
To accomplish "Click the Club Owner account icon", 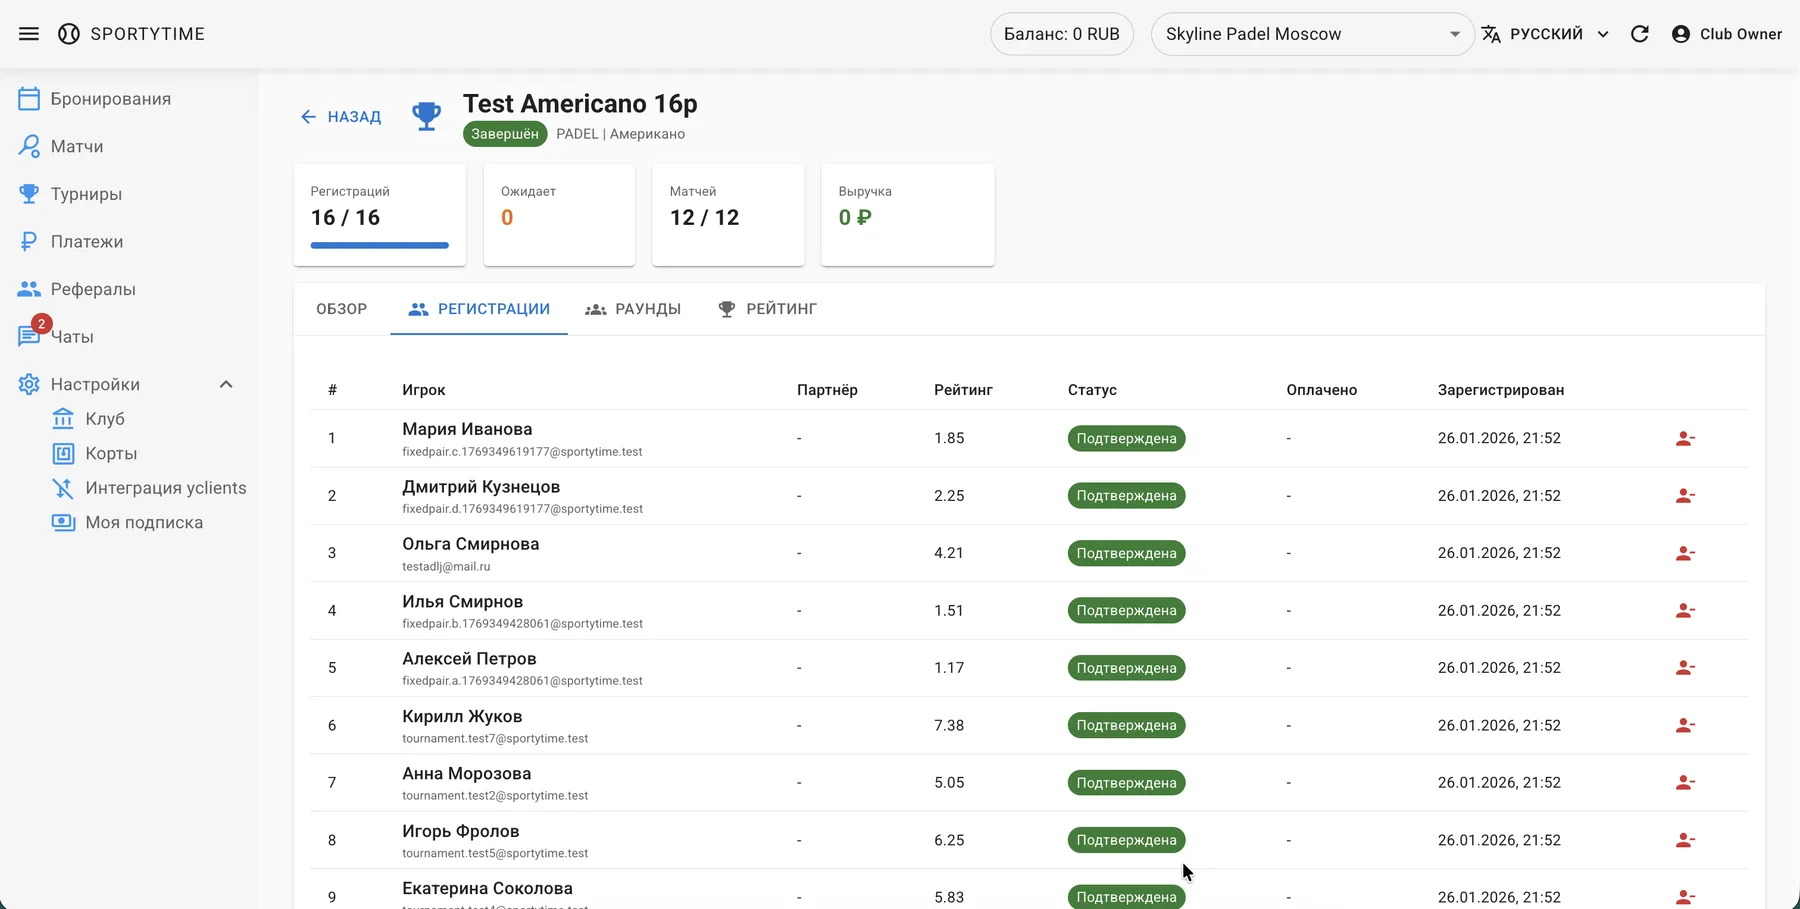I will 1681,34.
